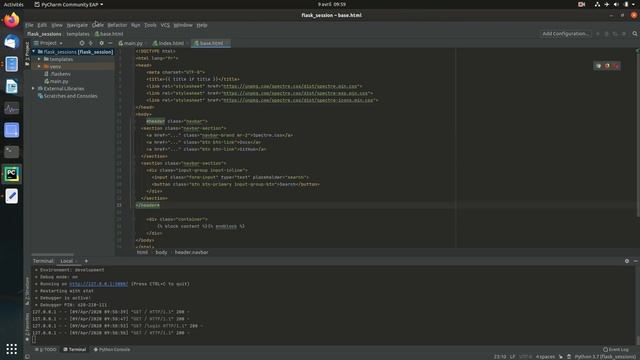This screenshot has width=640, height=360.
Task: Toggle the Project vertical tool tab
Action: click(27, 53)
